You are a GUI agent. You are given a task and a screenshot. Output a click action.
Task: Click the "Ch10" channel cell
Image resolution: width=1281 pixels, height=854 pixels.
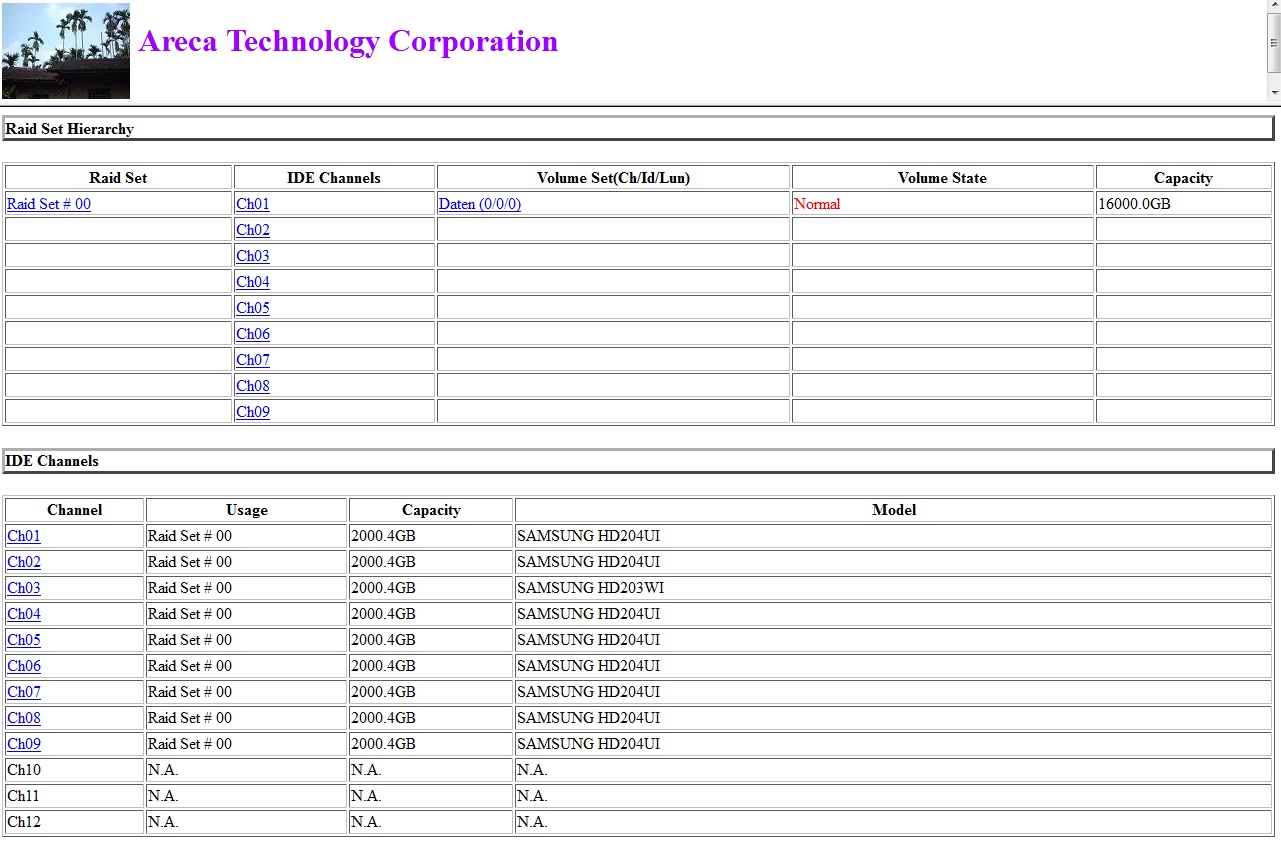[x=75, y=770]
